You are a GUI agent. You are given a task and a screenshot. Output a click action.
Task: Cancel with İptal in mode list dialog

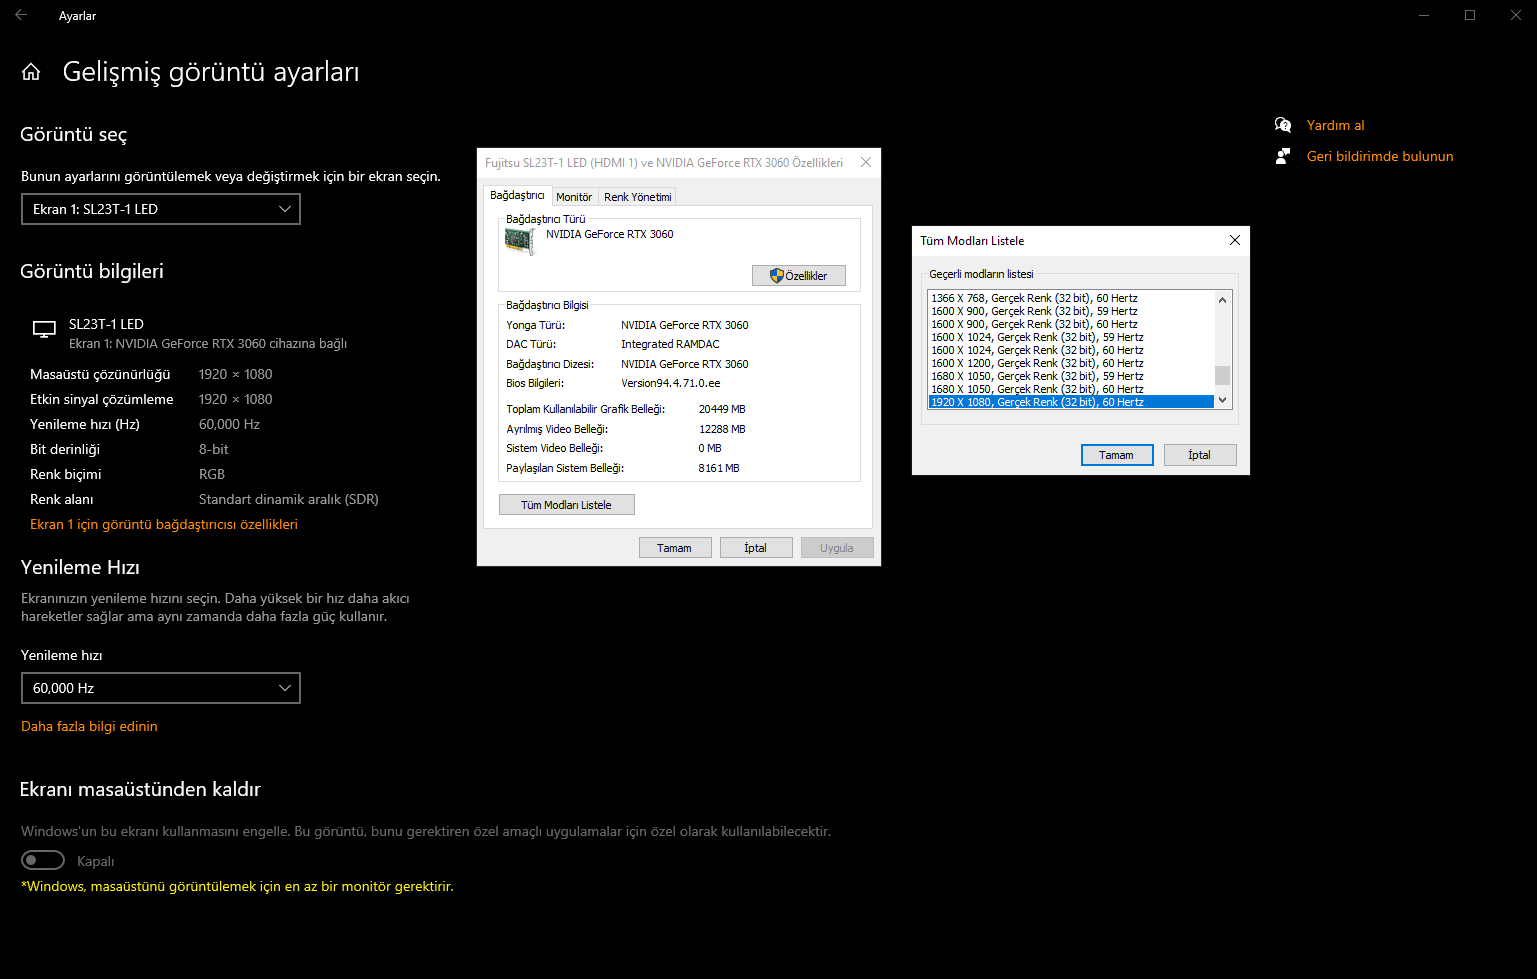(x=1200, y=455)
